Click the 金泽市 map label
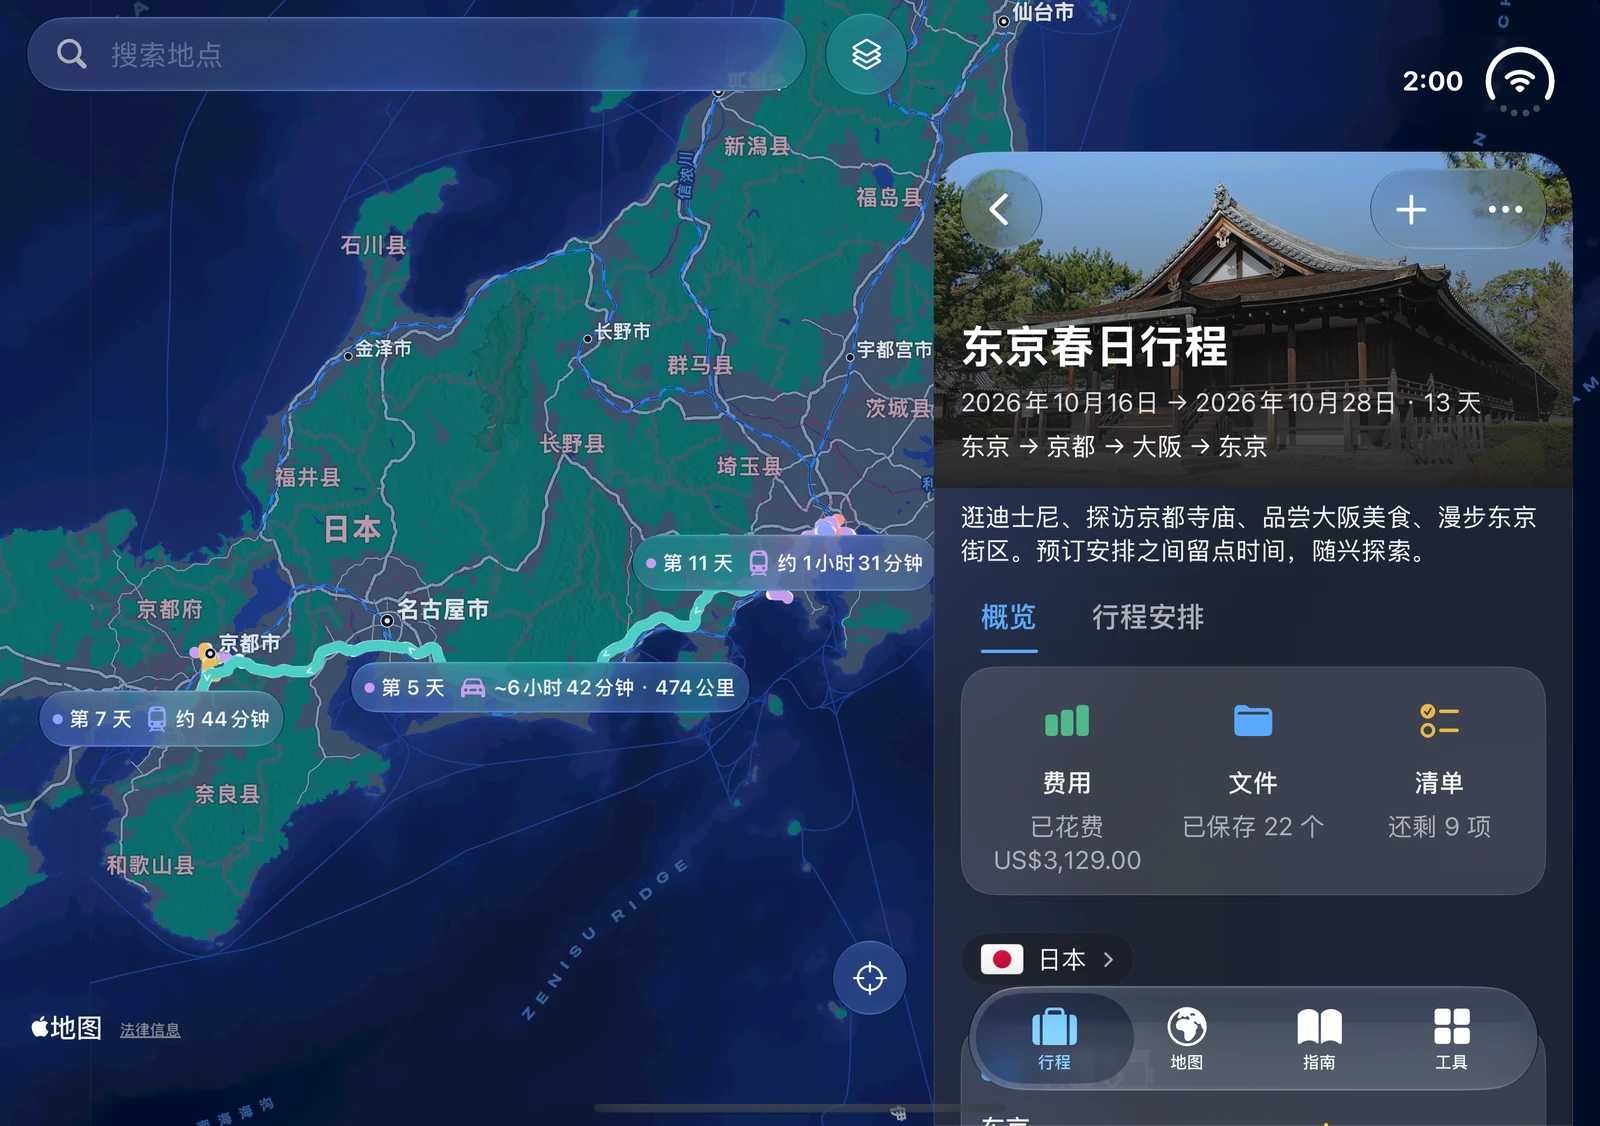Viewport: 1600px width, 1126px height. coord(383,348)
